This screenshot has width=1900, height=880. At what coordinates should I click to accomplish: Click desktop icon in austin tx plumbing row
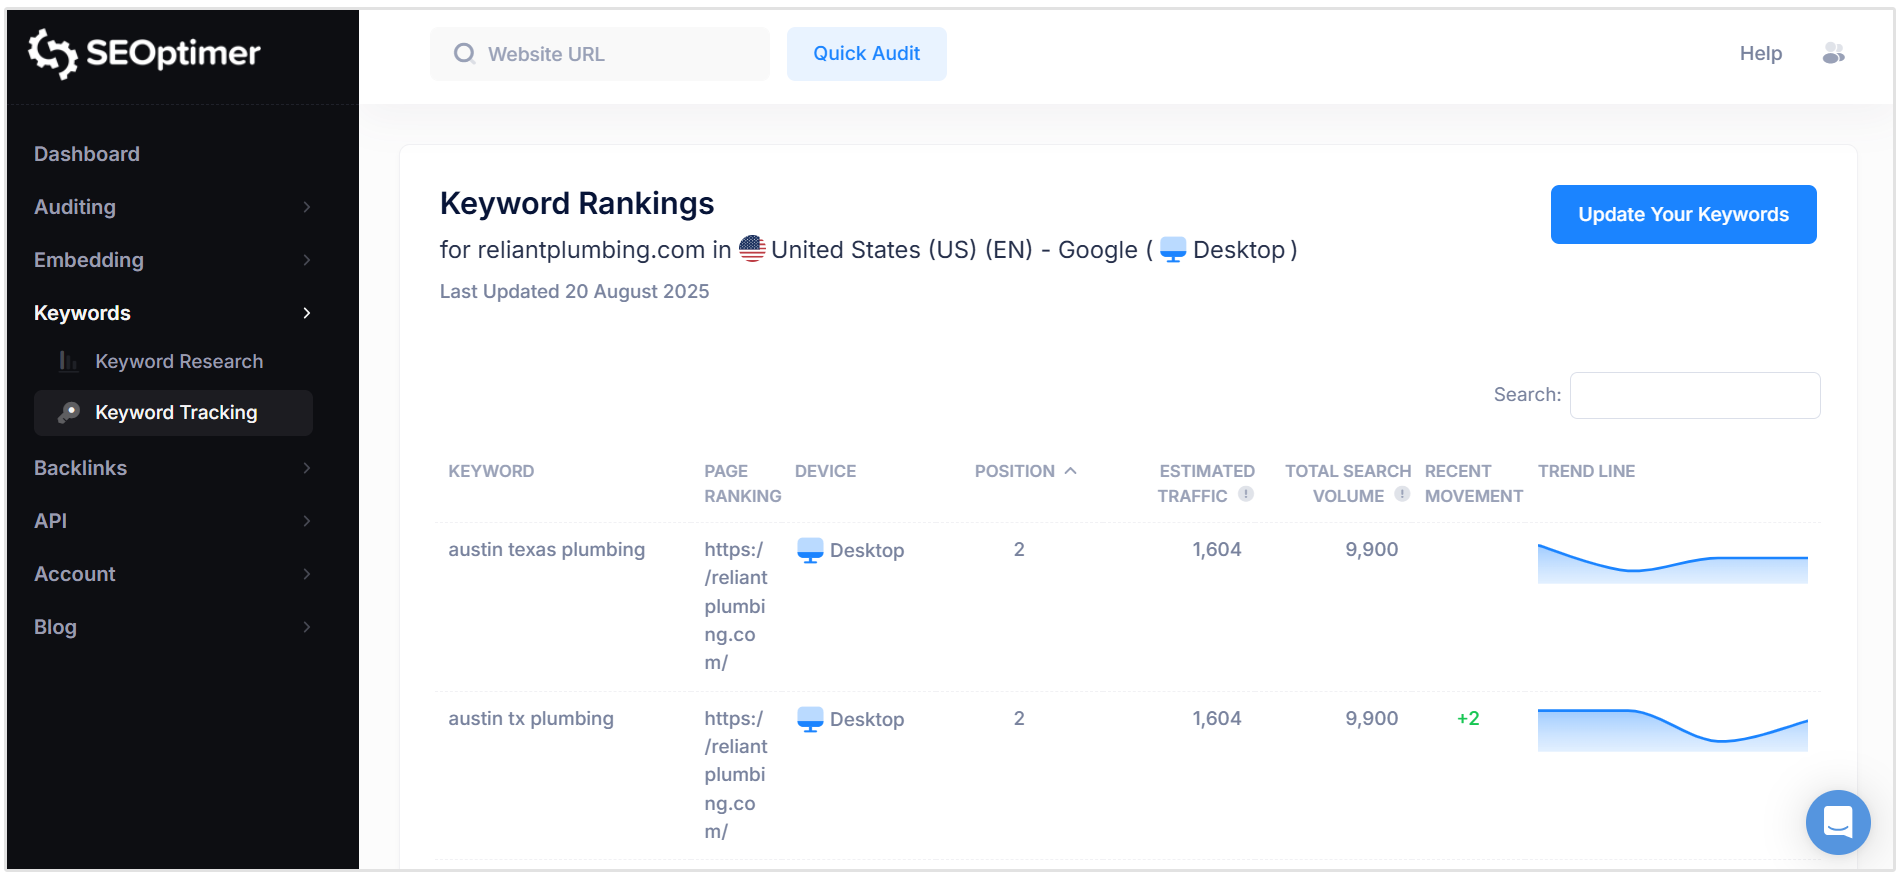point(810,719)
